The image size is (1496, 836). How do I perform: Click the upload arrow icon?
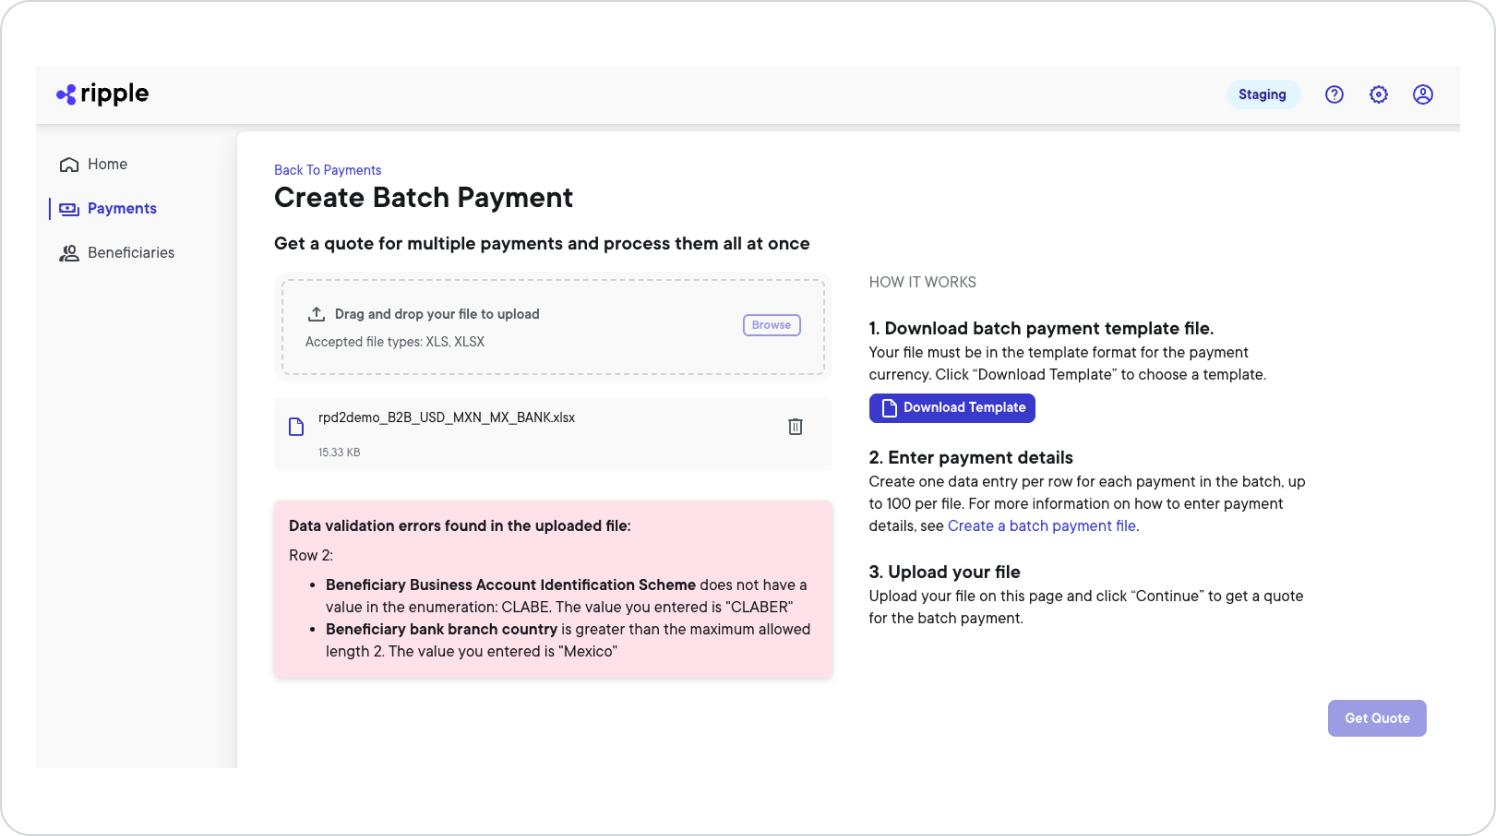click(316, 312)
